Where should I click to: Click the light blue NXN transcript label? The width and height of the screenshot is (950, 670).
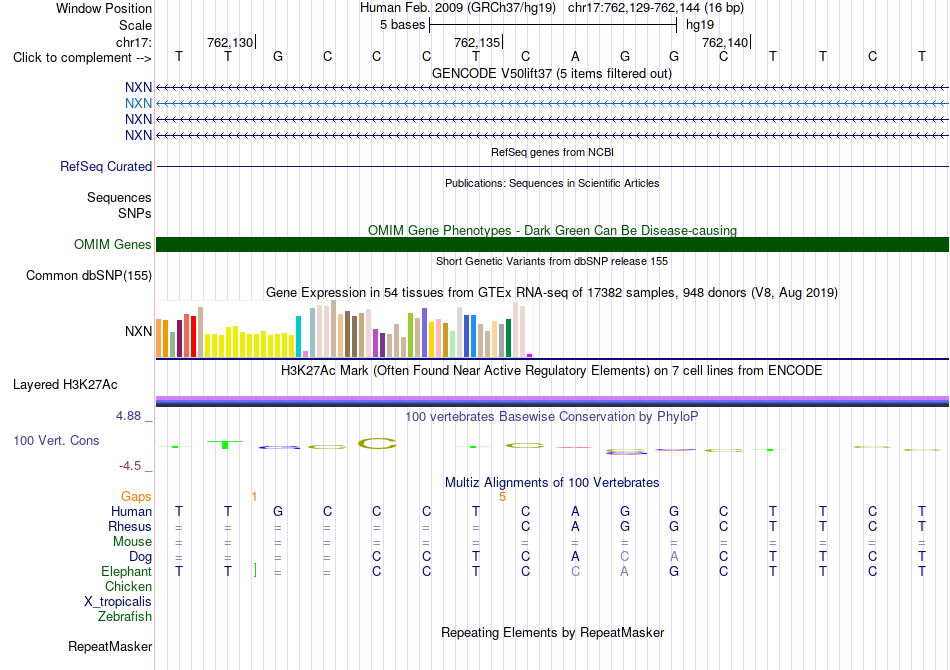[138, 104]
